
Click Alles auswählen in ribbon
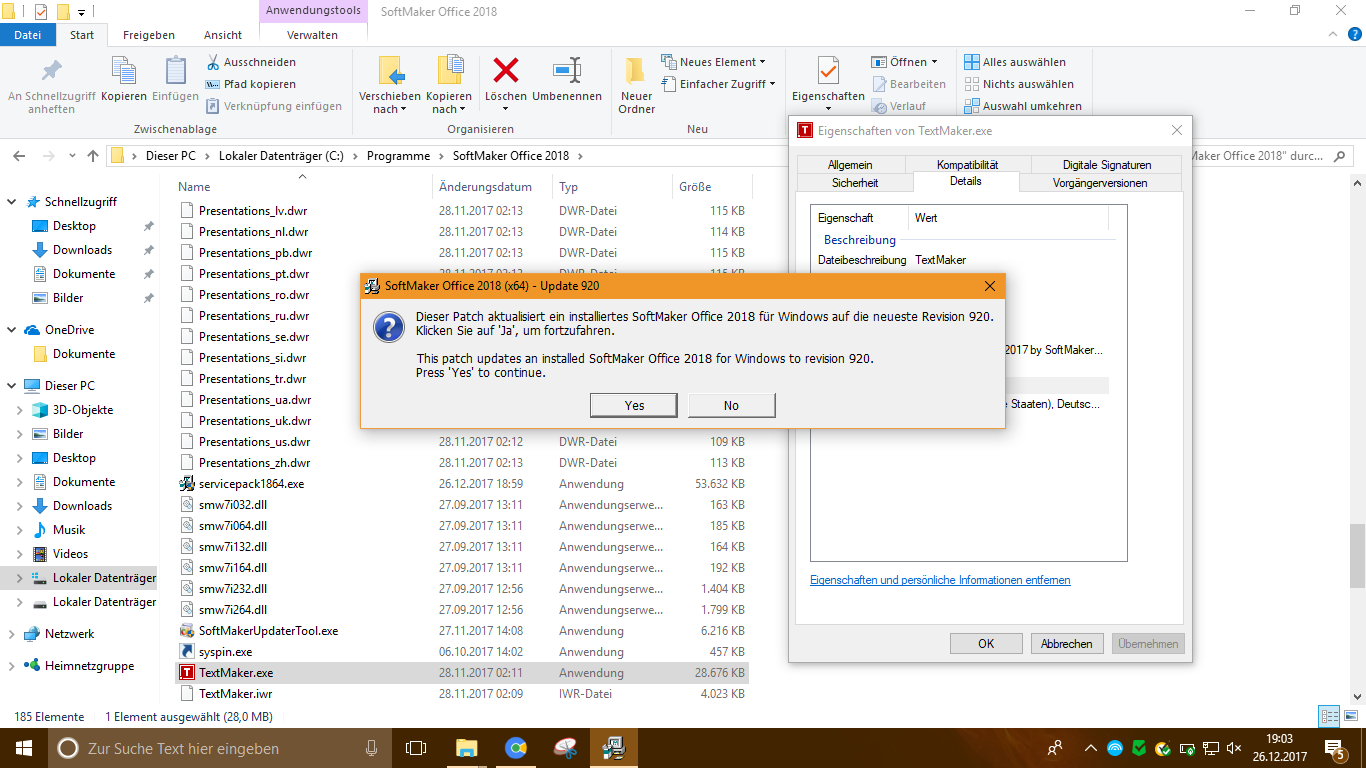click(1015, 62)
